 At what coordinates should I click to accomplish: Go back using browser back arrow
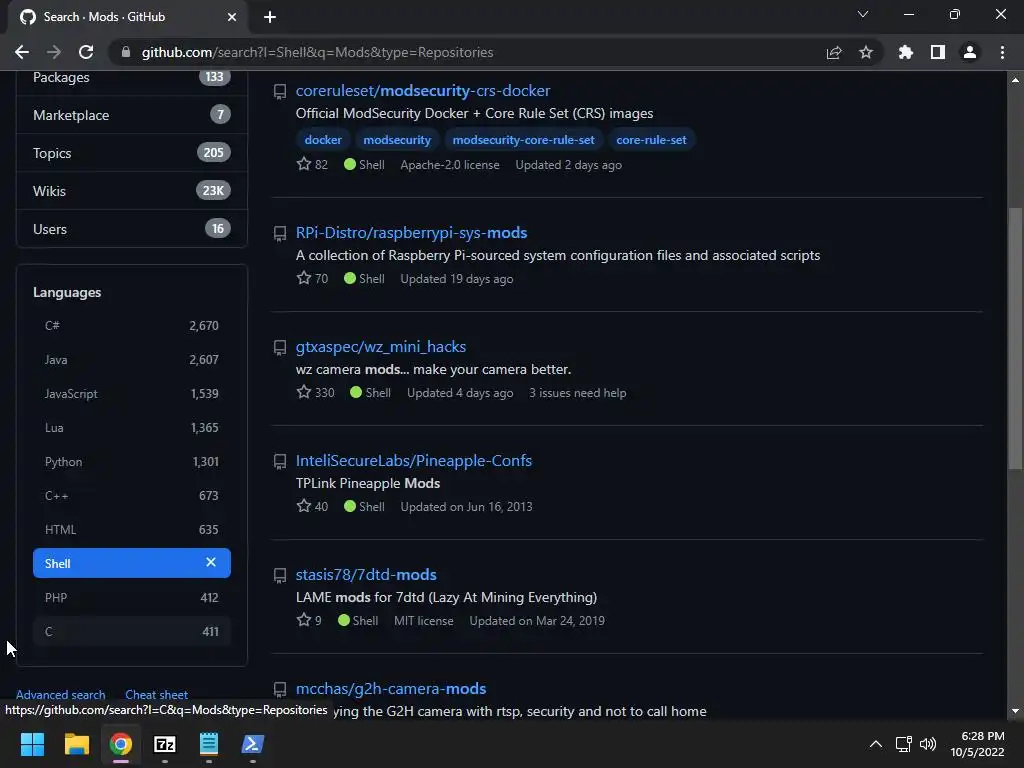point(22,52)
